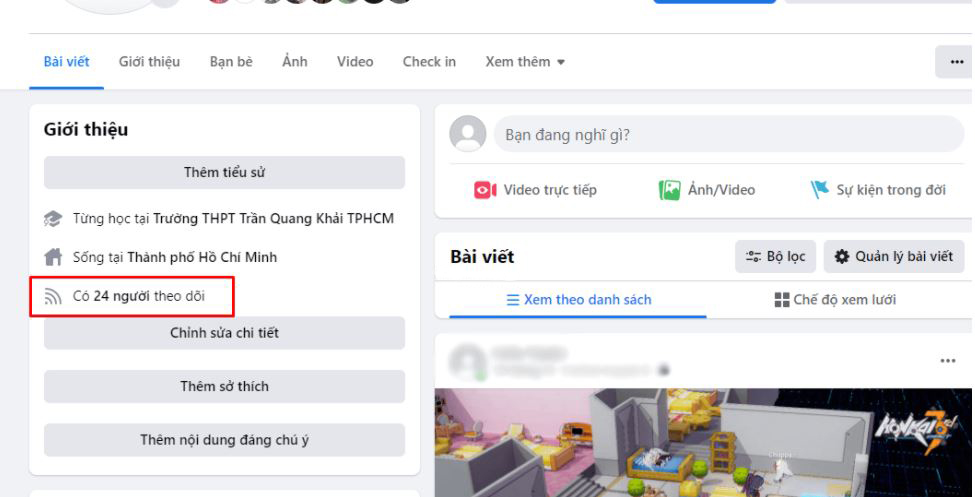Open the Bộ lọc filter options
The height and width of the screenshot is (497, 975).
775,256
